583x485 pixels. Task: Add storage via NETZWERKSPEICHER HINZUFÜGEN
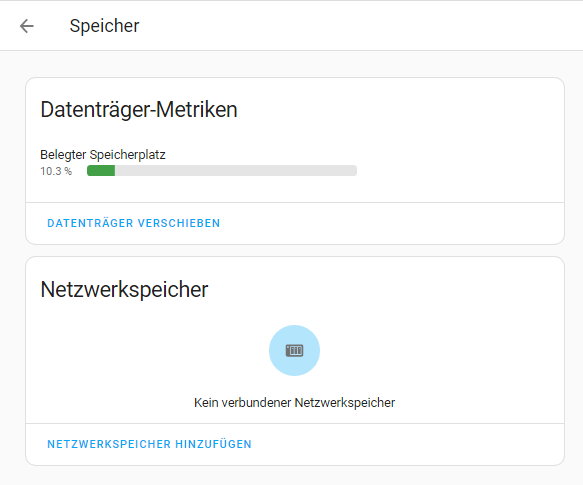pos(149,444)
